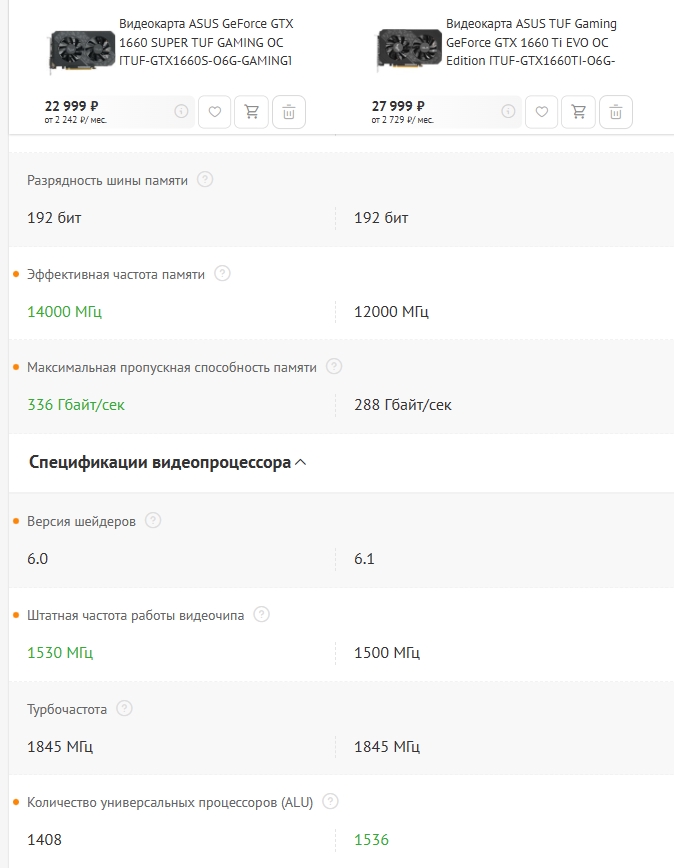Select the 1536 ALU count
The width and height of the screenshot is (674, 868).
point(371,840)
